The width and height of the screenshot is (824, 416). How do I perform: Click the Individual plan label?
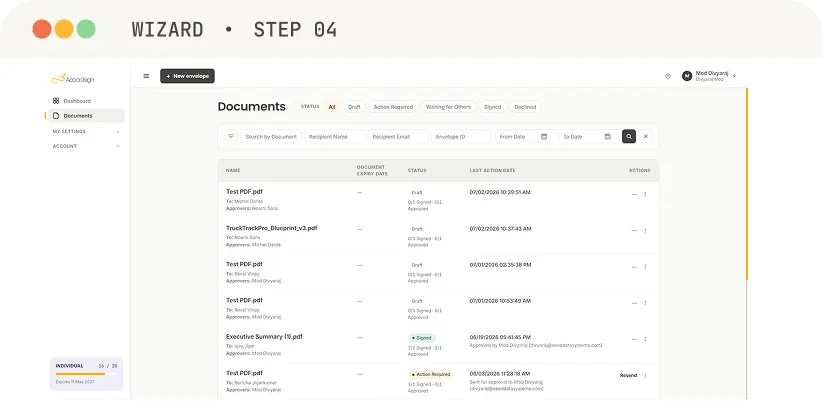point(69,366)
